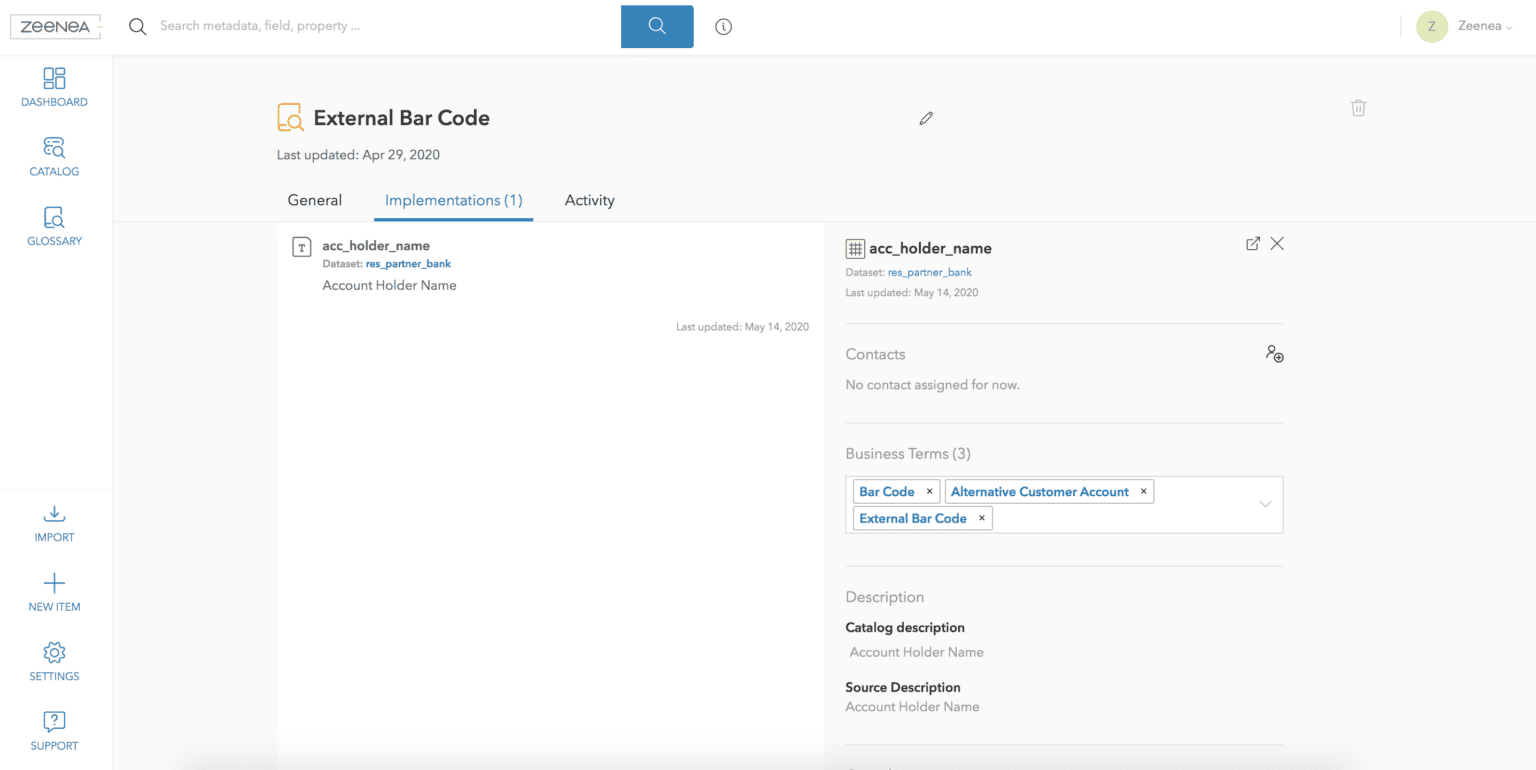The width and height of the screenshot is (1536, 770).
Task: Add a contact with person-plus icon
Action: point(1274,354)
